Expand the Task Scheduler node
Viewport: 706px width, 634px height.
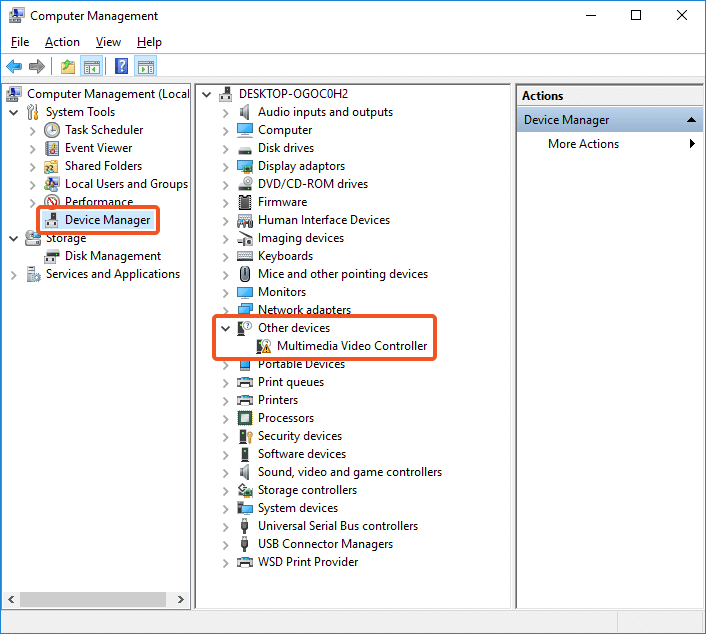pyautogui.click(x=32, y=131)
